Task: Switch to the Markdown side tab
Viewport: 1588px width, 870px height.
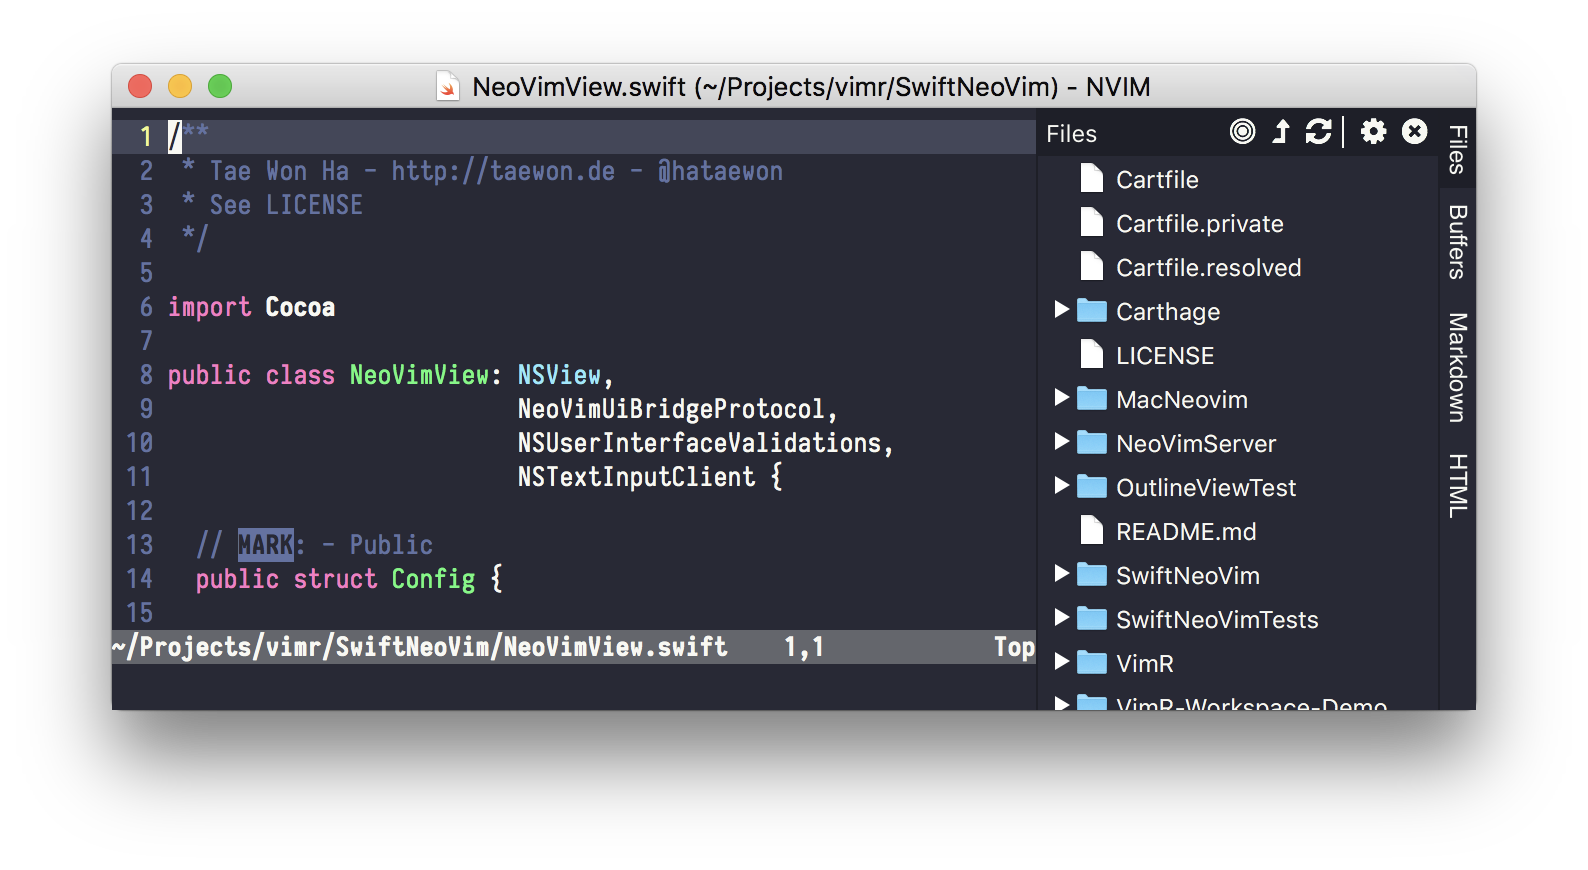Action: click(x=1458, y=368)
